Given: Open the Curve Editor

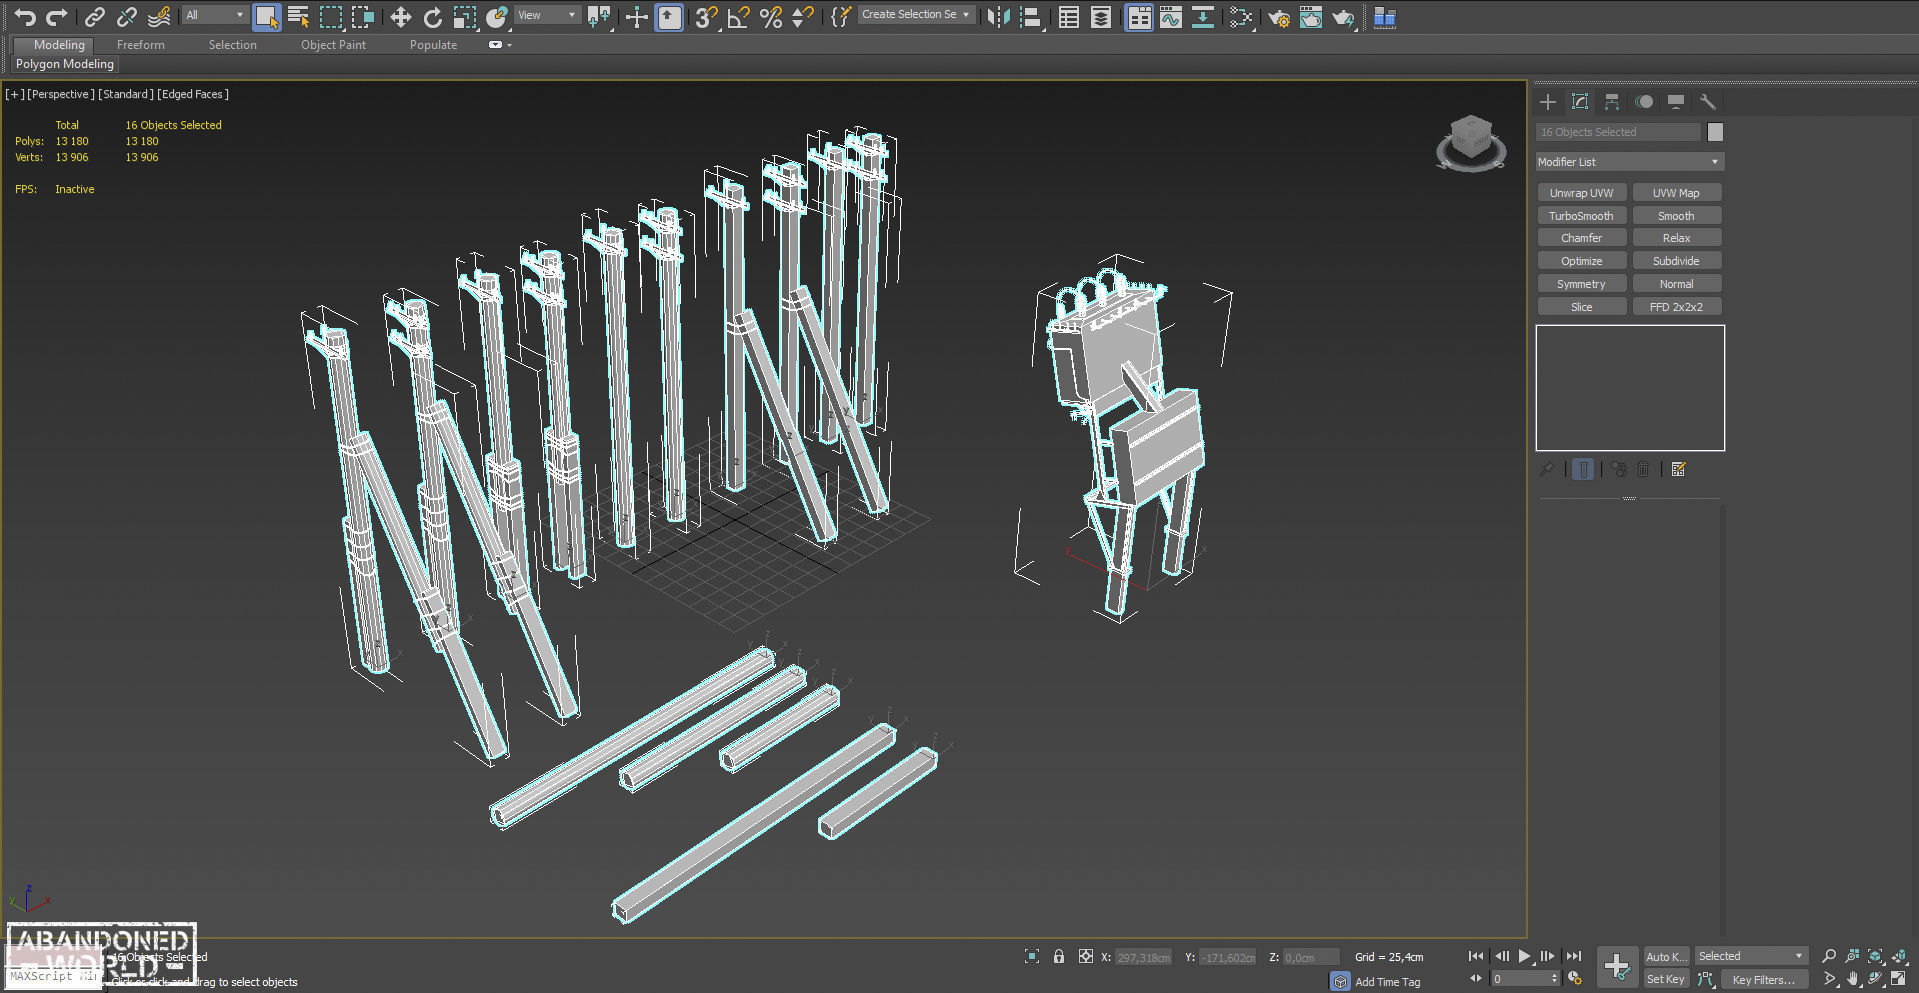Looking at the screenshot, I should [1171, 17].
